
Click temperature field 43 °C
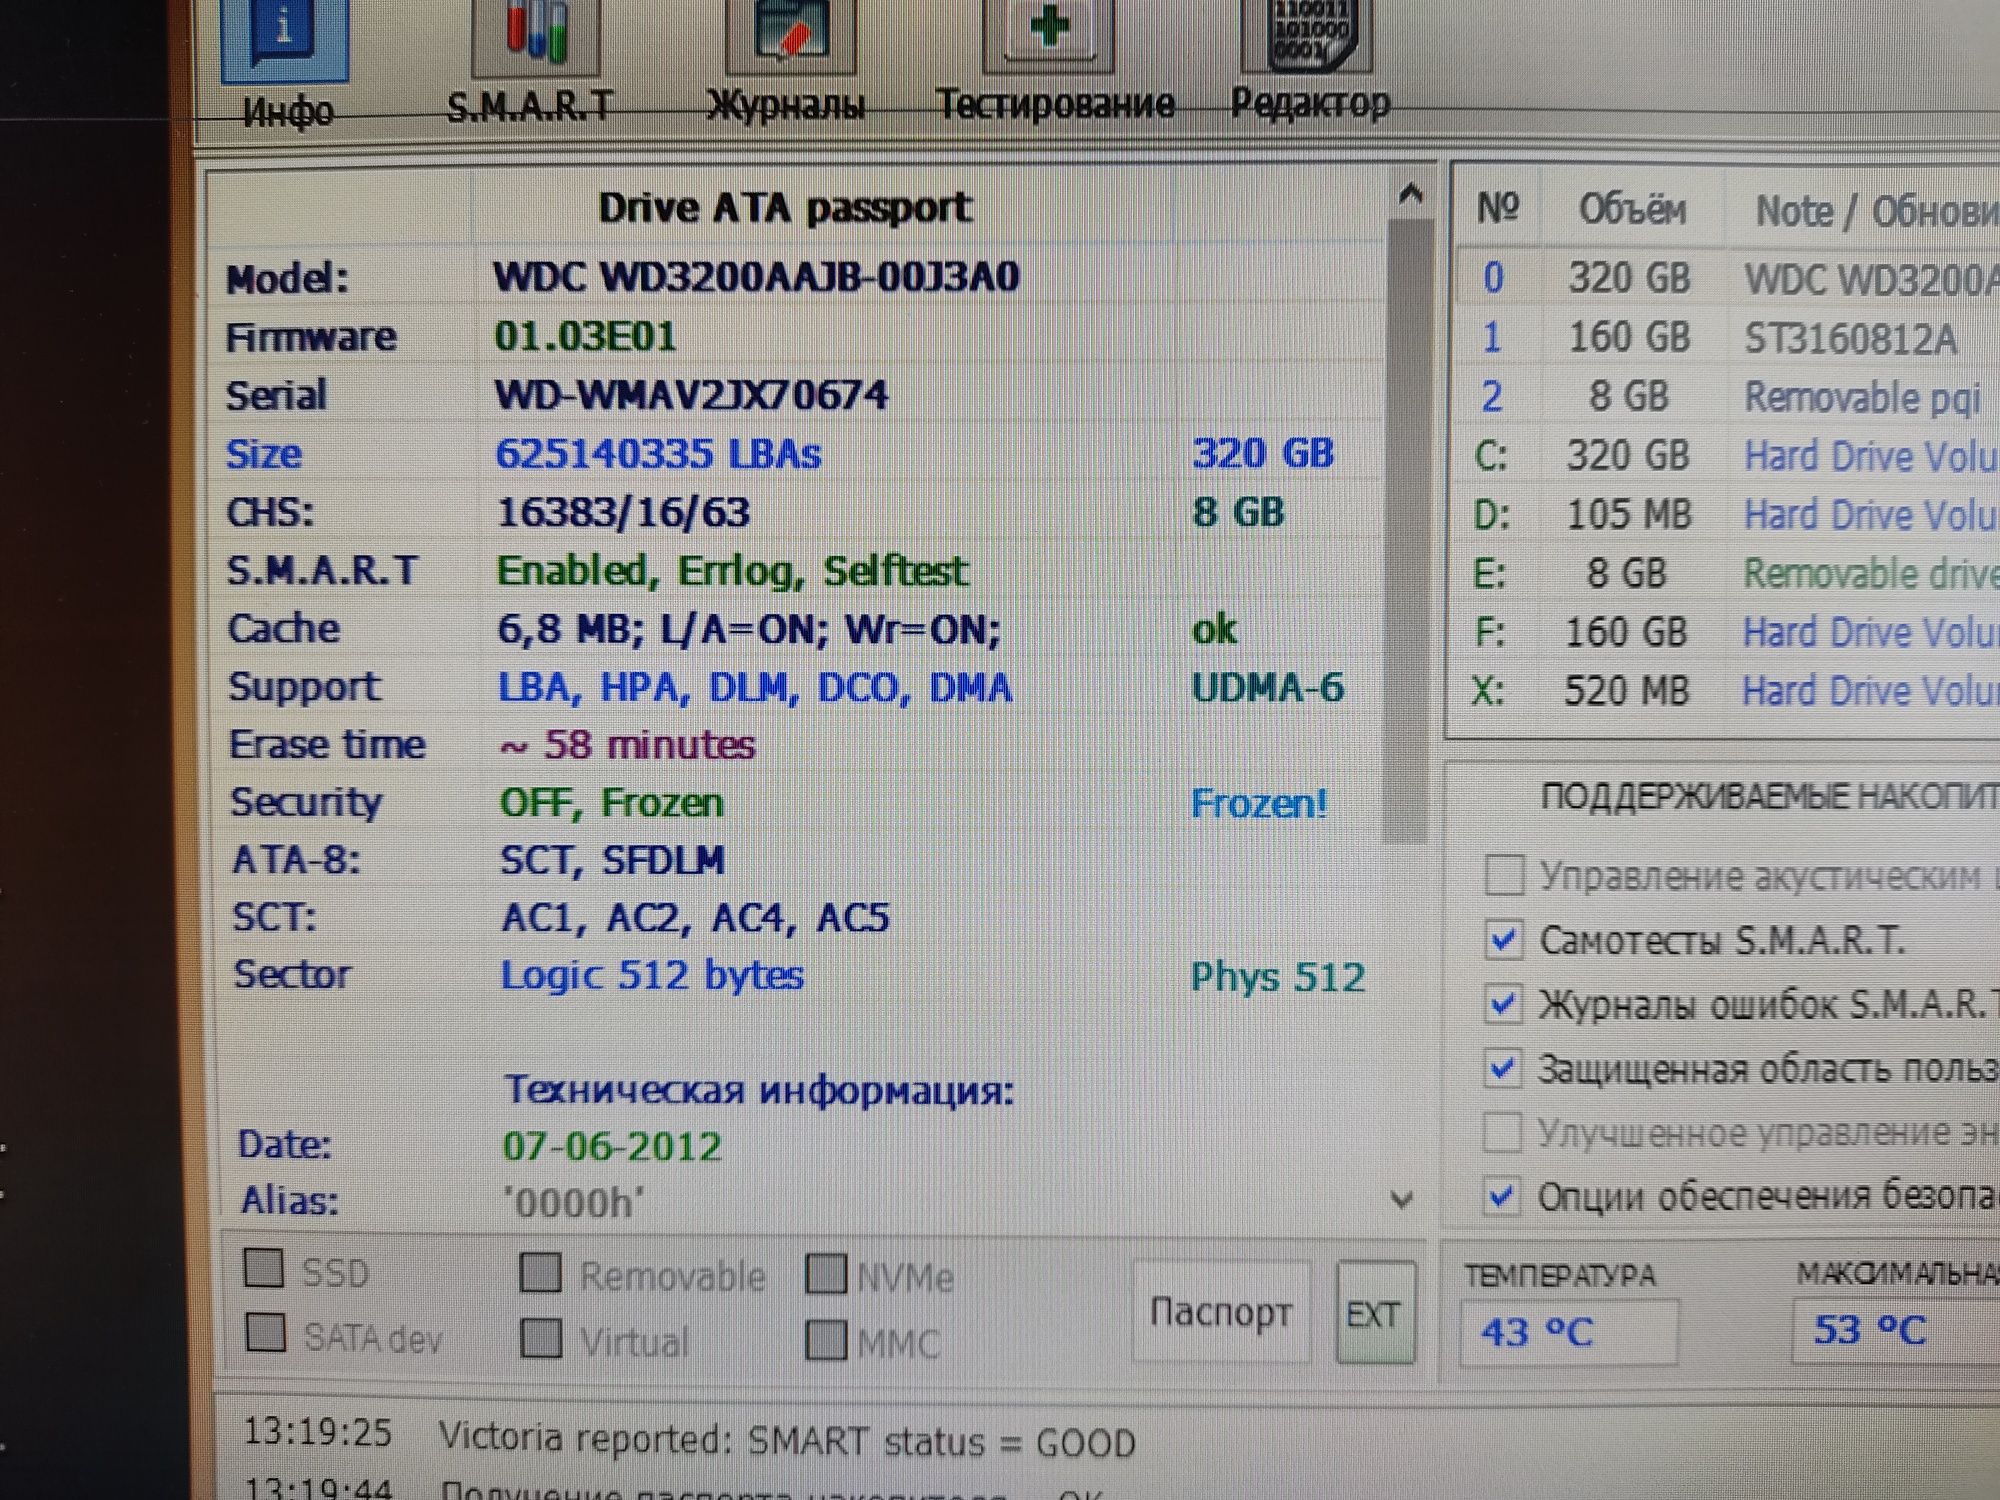point(1568,1331)
